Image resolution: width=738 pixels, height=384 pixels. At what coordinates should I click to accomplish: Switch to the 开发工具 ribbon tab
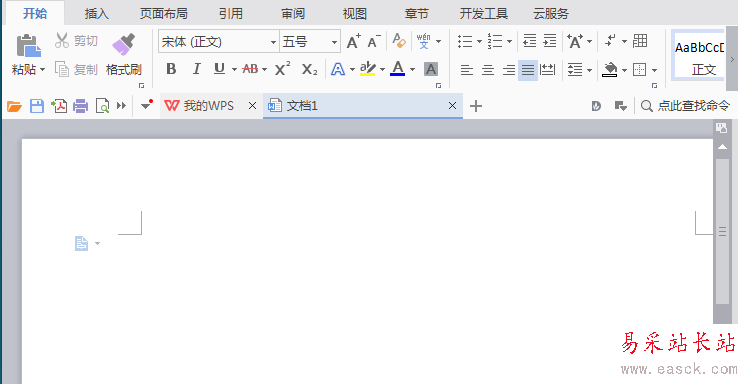[484, 14]
